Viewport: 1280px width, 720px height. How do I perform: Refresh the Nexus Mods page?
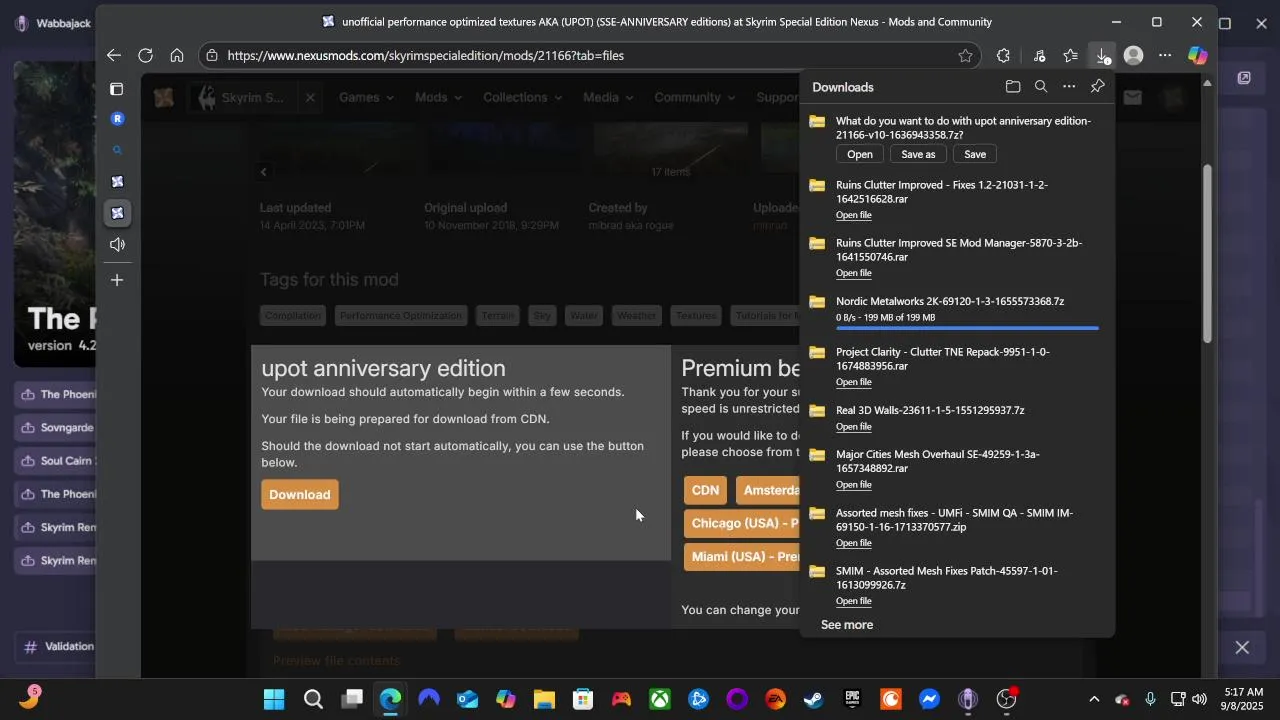pyautogui.click(x=145, y=56)
